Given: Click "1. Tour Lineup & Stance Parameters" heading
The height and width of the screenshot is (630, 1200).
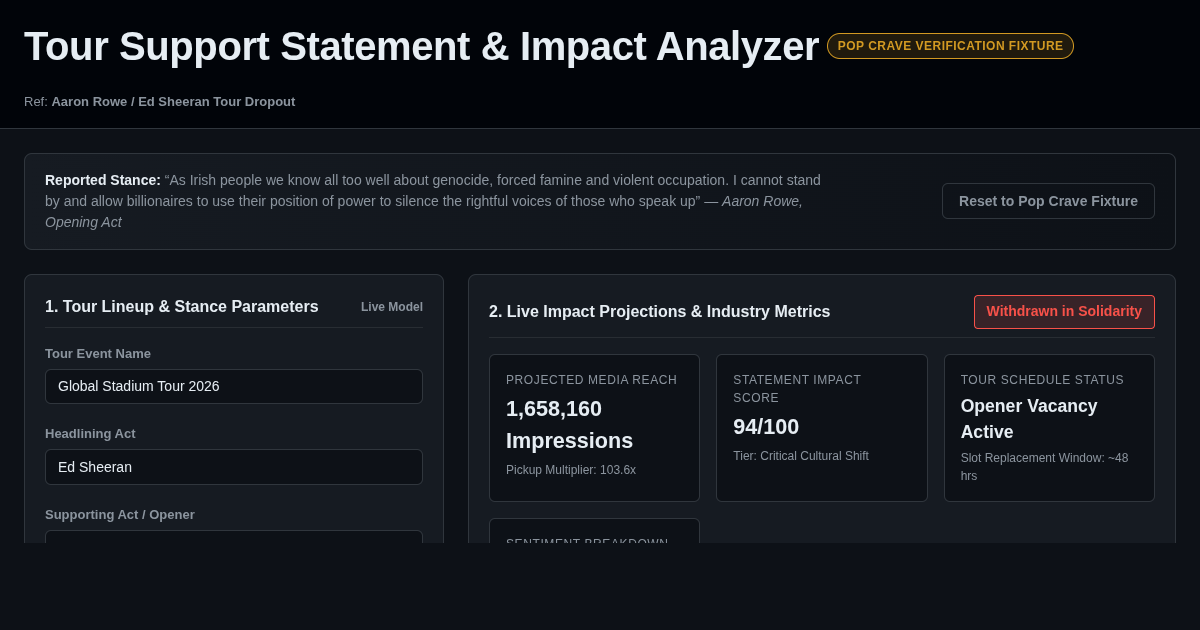Looking at the screenshot, I should pyautogui.click(x=182, y=307).
